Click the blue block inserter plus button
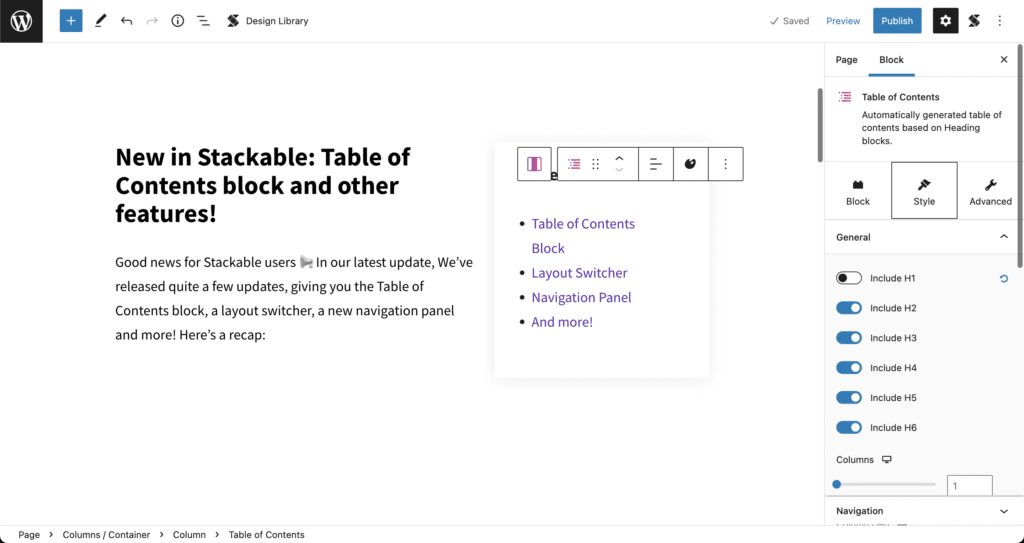Image resolution: width=1024 pixels, height=543 pixels. point(71,21)
